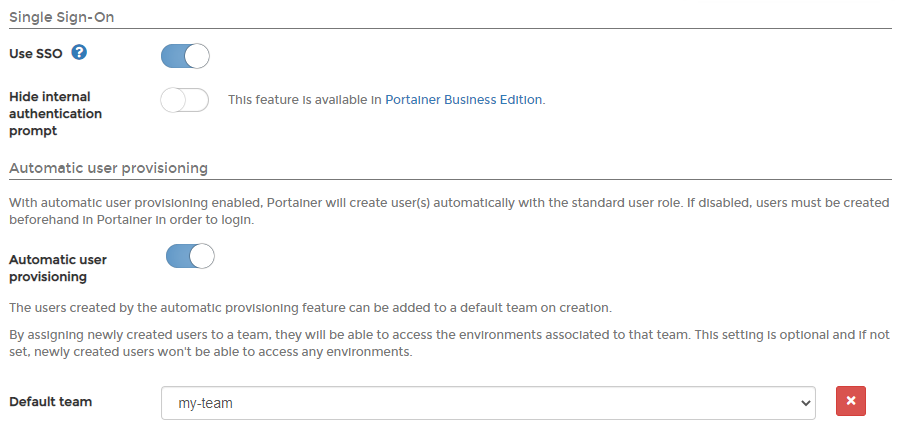This screenshot has width=903, height=430.
Task: Turn off the Use SSO switch
Action: pos(185,55)
